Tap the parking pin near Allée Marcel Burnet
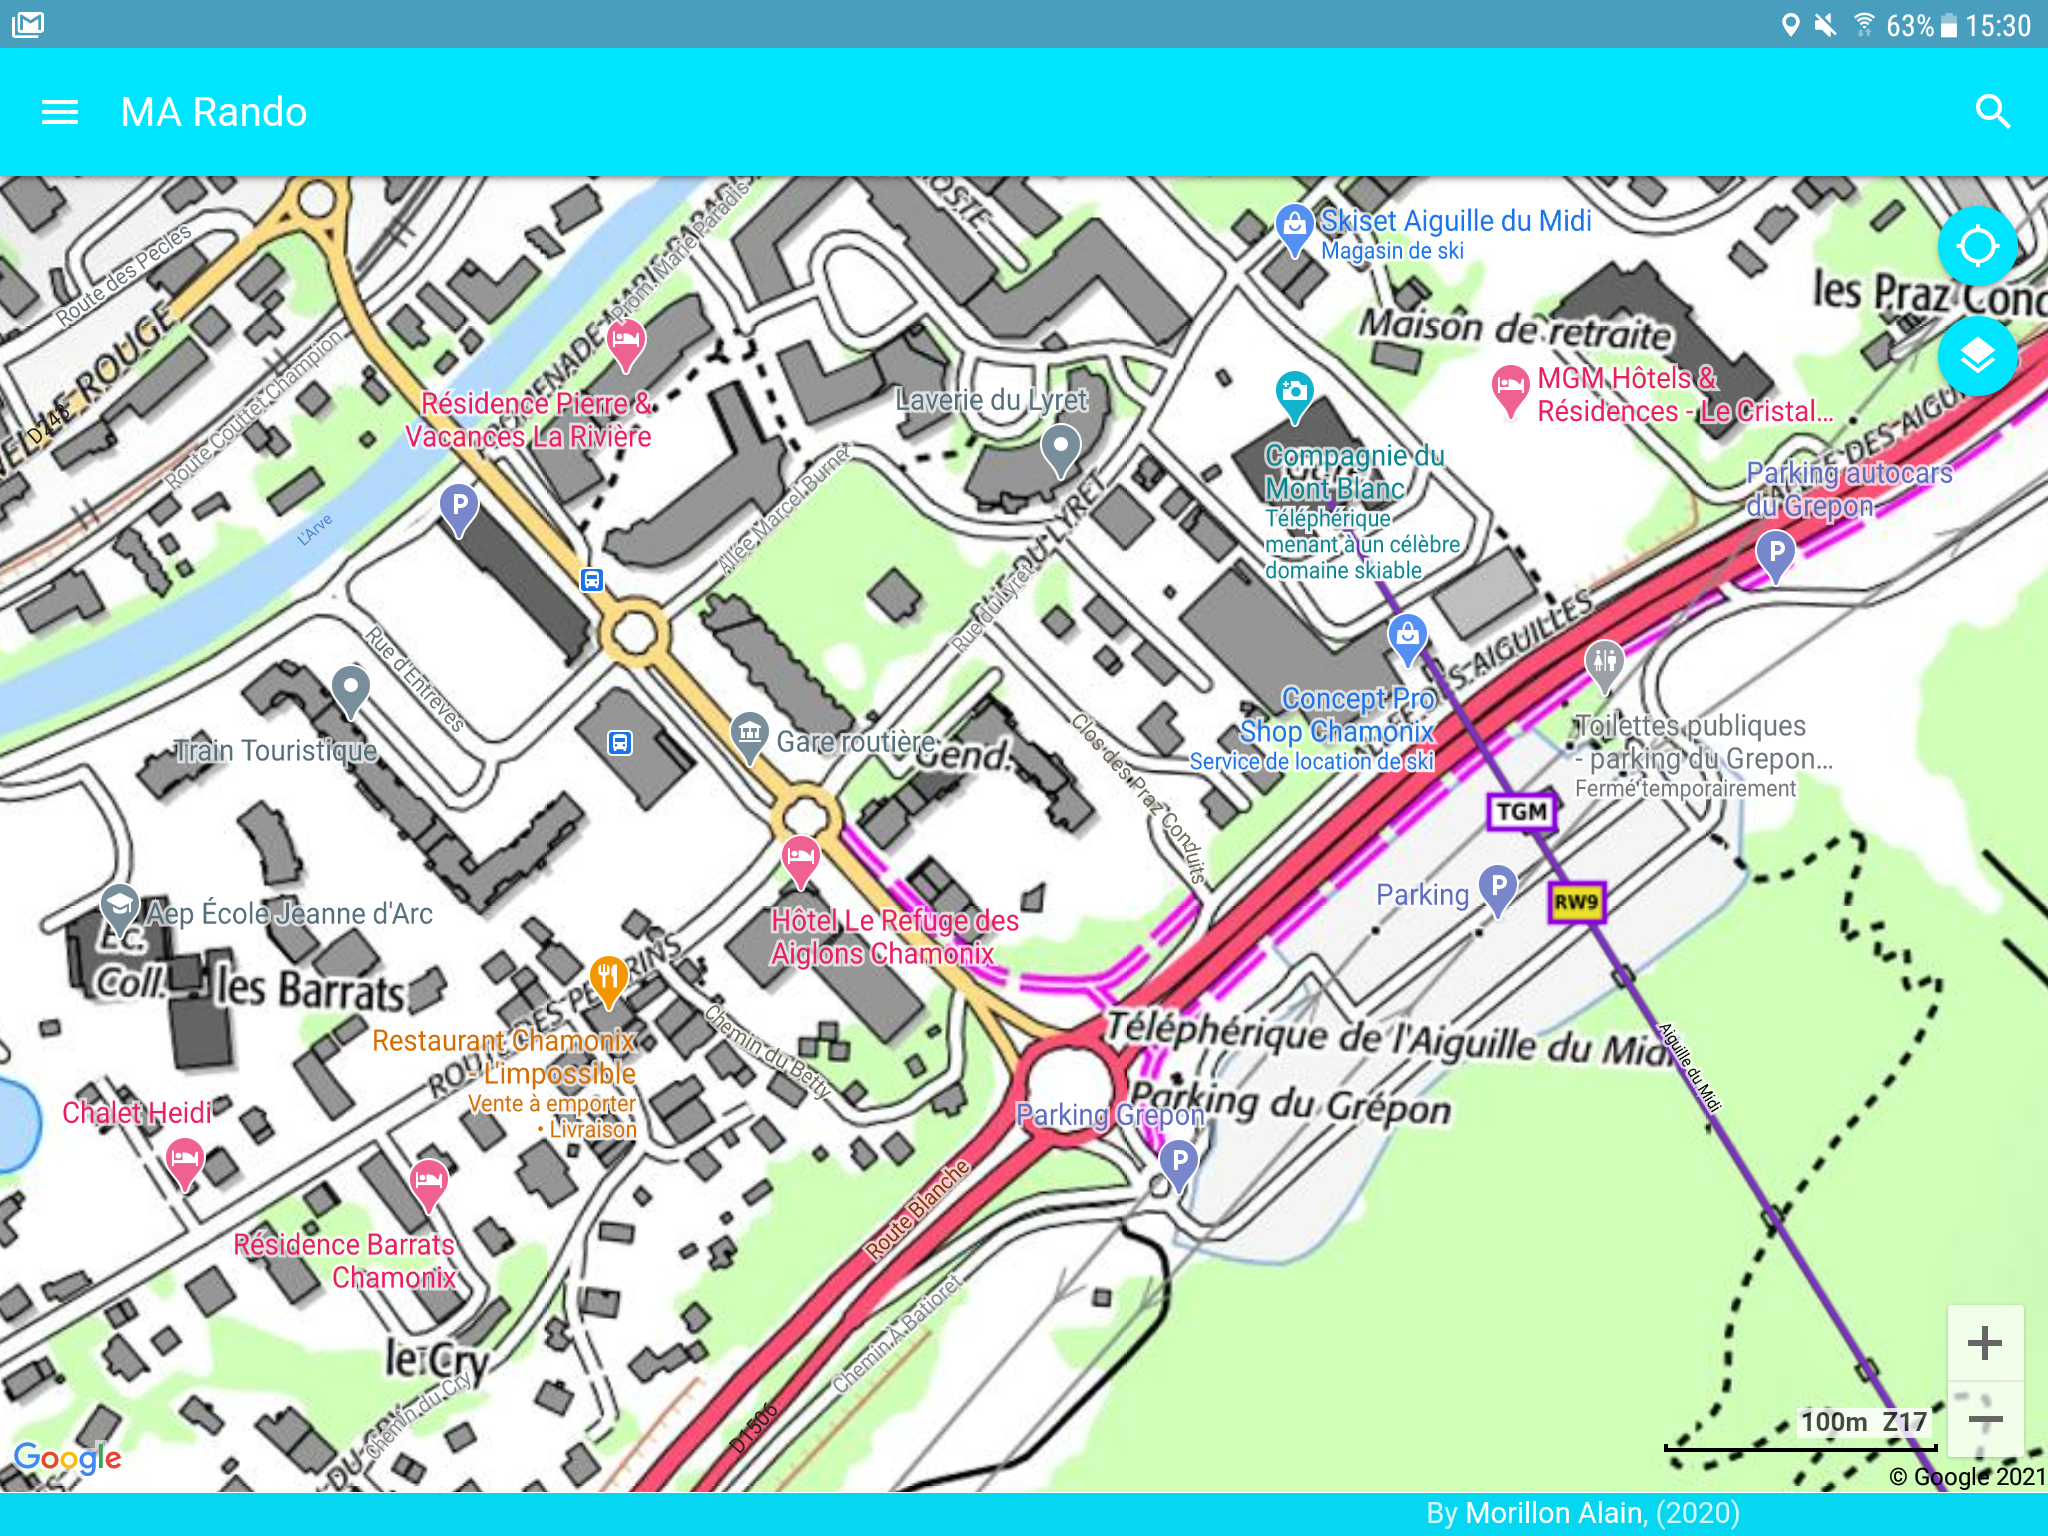The image size is (2048, 1536). (459, 510)
